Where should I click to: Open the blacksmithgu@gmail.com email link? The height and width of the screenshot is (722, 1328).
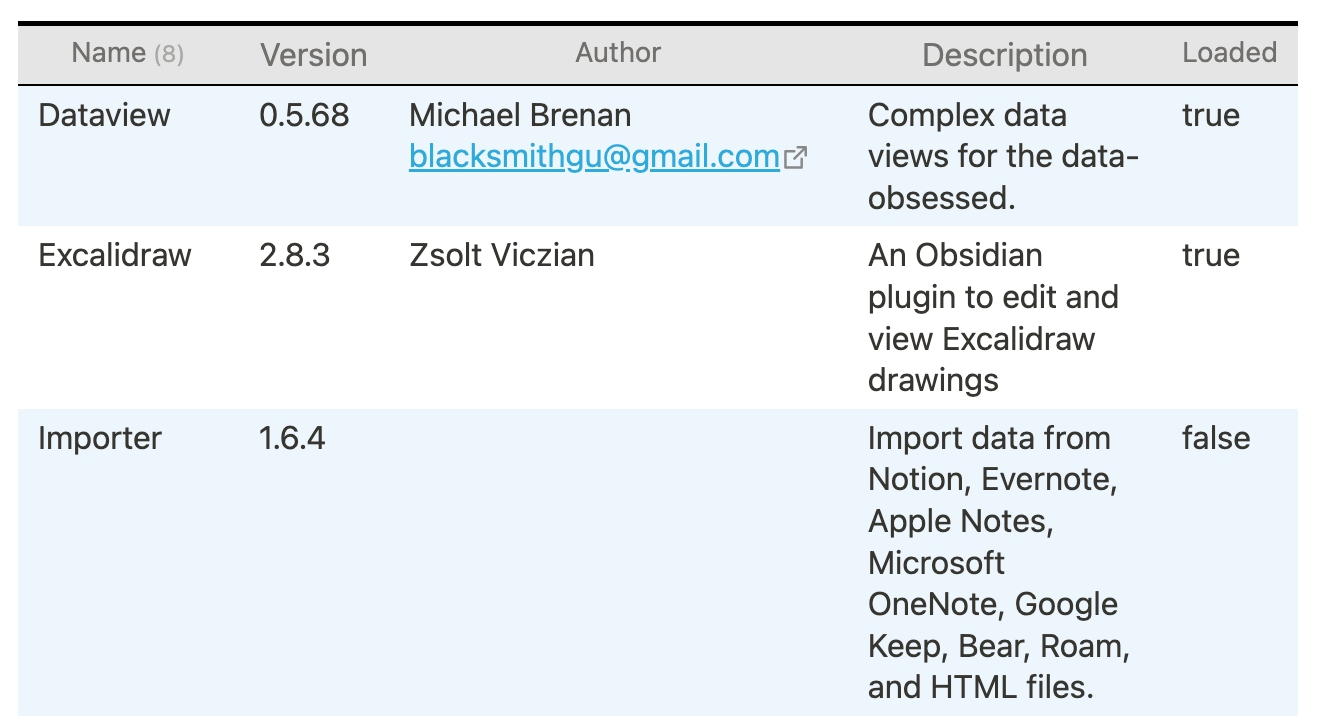point(594,157)
